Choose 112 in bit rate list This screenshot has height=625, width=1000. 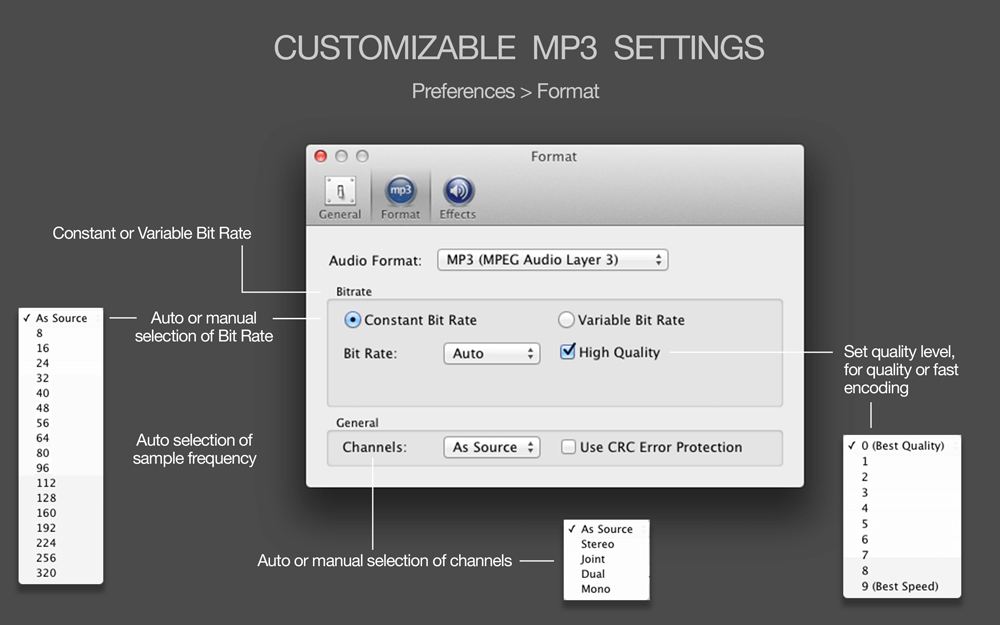pos(61,483)
